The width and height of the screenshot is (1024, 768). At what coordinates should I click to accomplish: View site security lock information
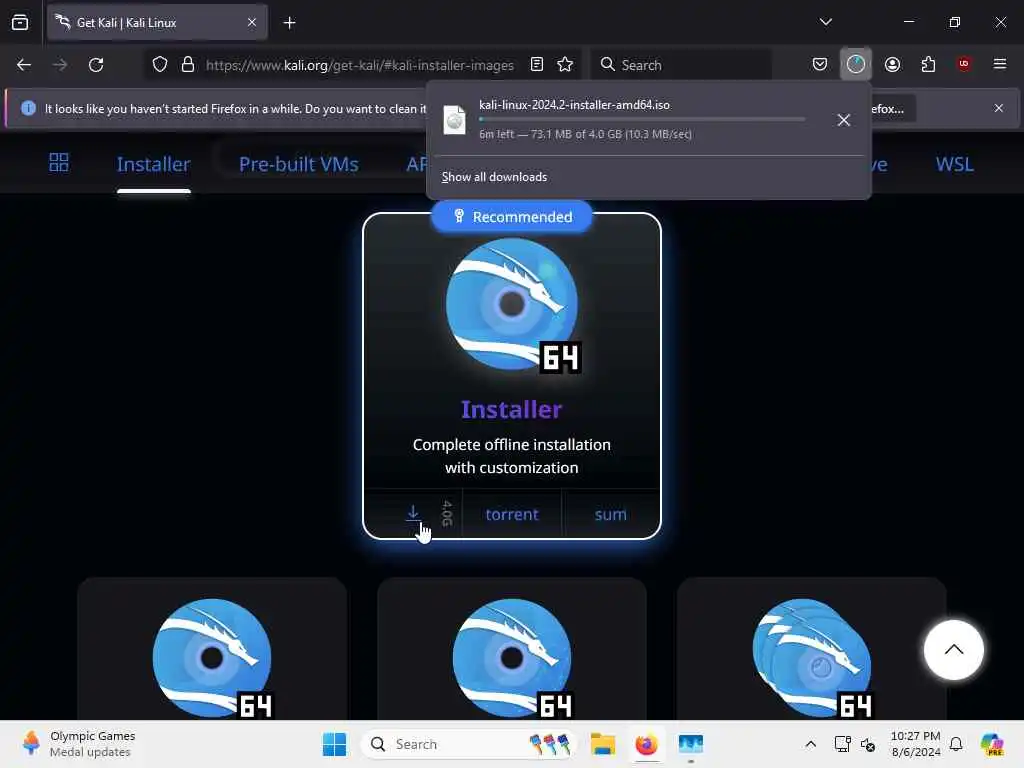coord(188,65)
